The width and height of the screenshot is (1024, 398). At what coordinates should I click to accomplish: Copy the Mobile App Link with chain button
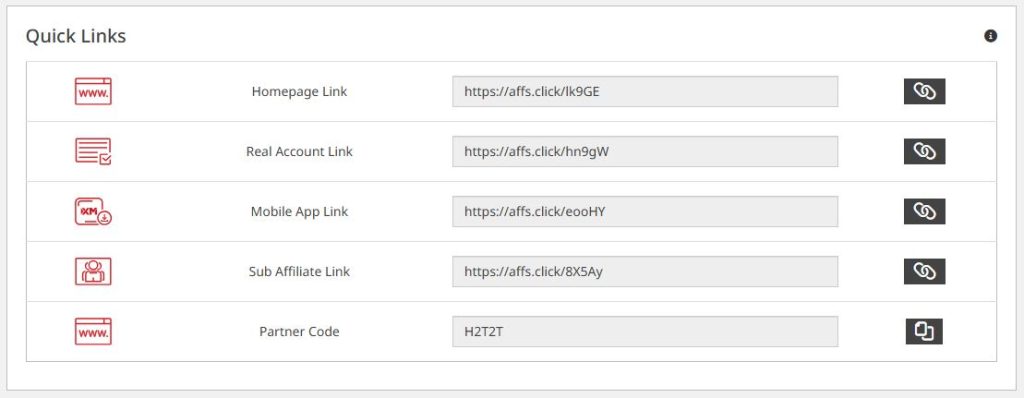pyautogui.click(x=924, y=211)
